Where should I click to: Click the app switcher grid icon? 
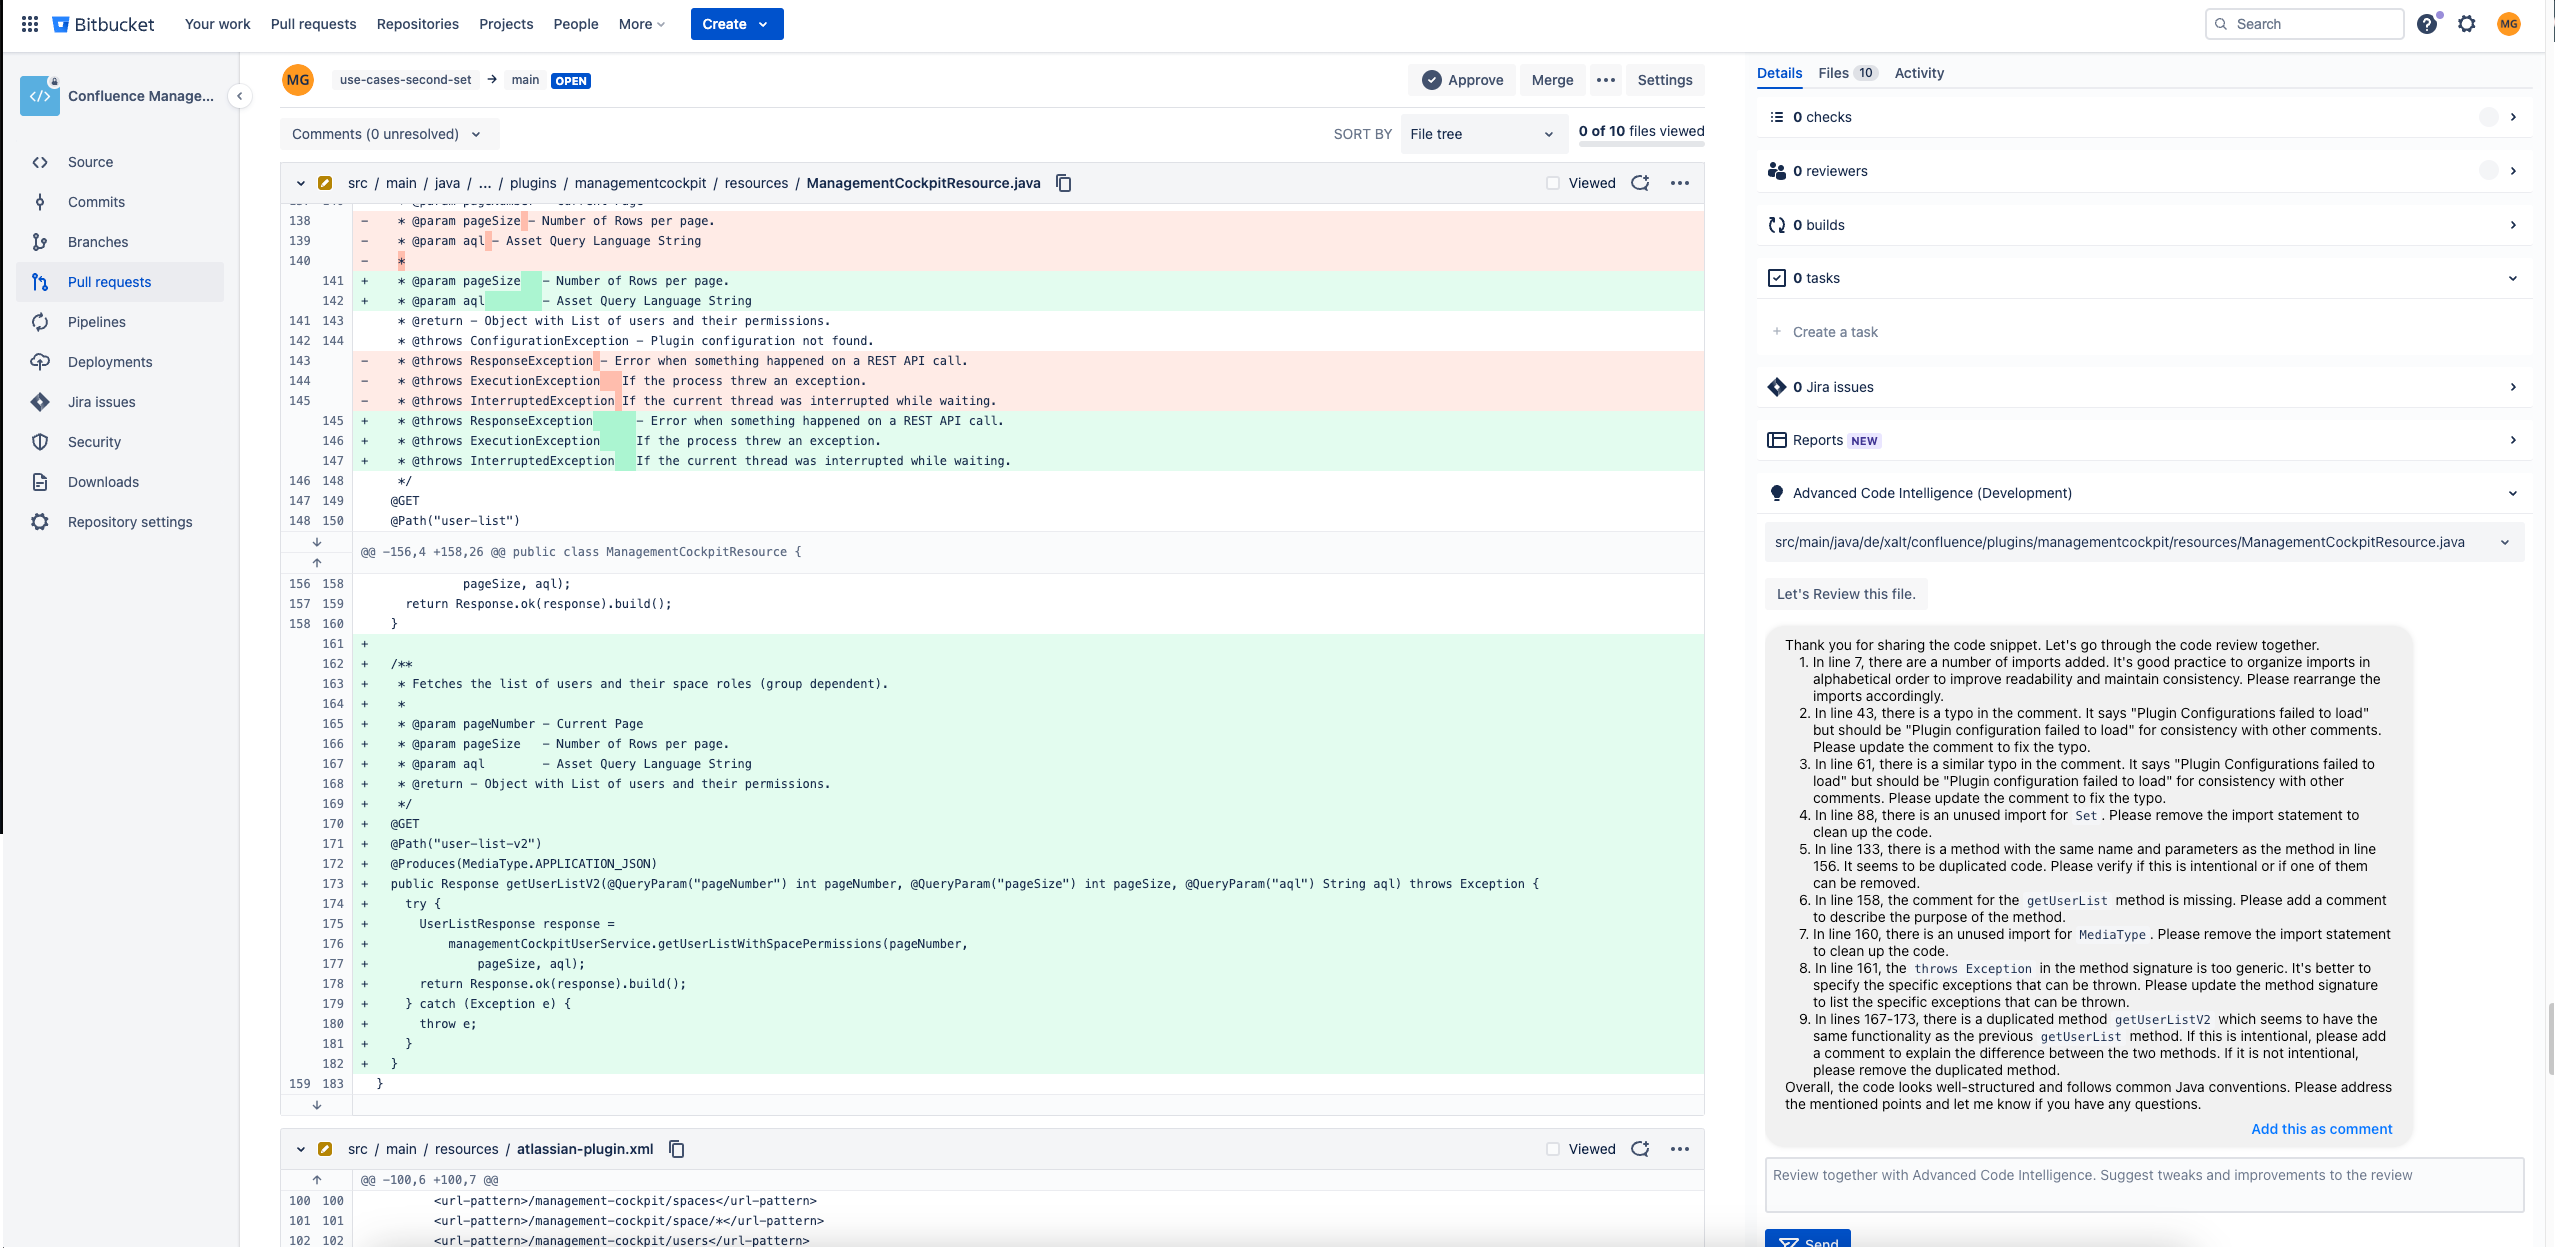click(30, 24)
